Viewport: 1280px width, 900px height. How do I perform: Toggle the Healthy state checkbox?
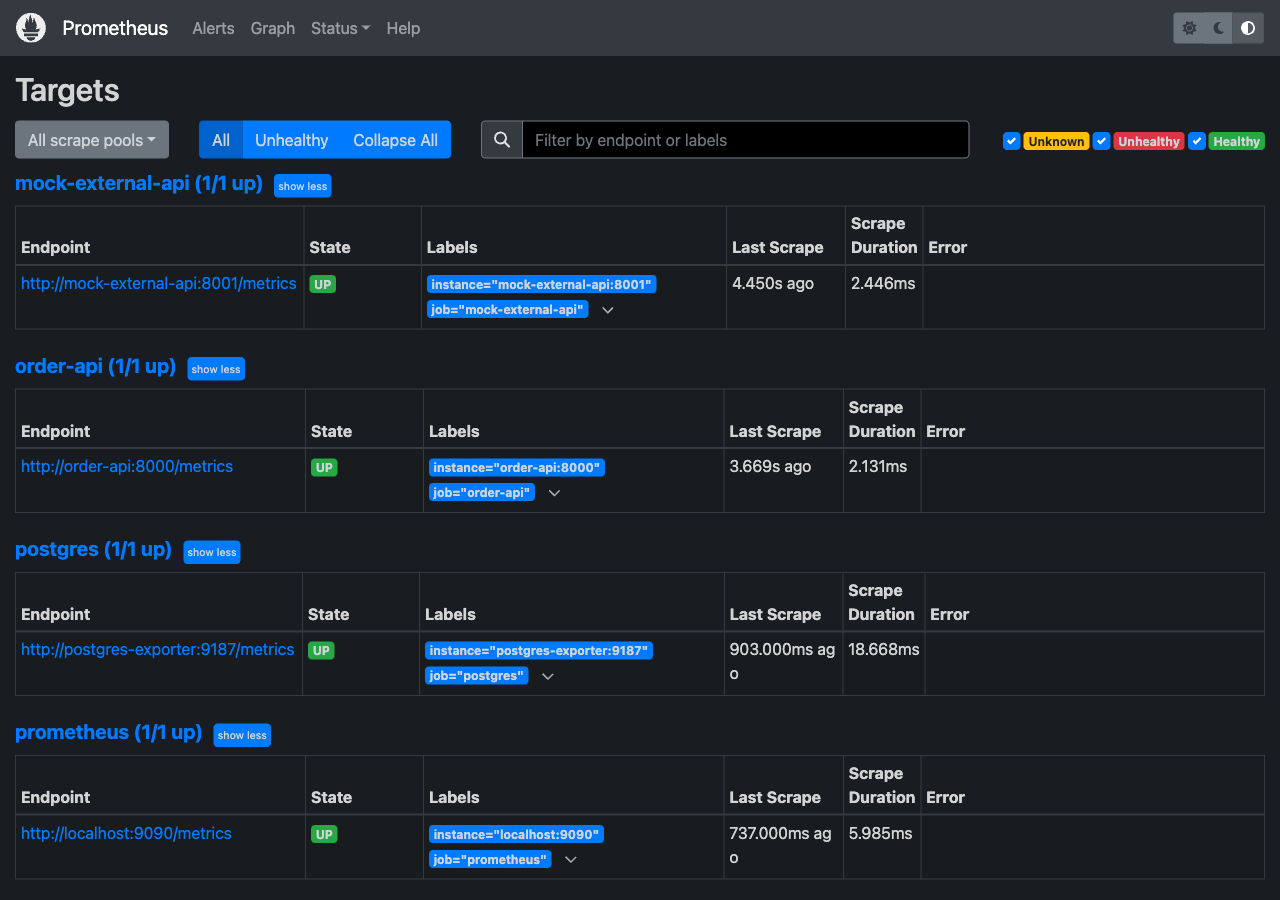(x=1197, y=141)
